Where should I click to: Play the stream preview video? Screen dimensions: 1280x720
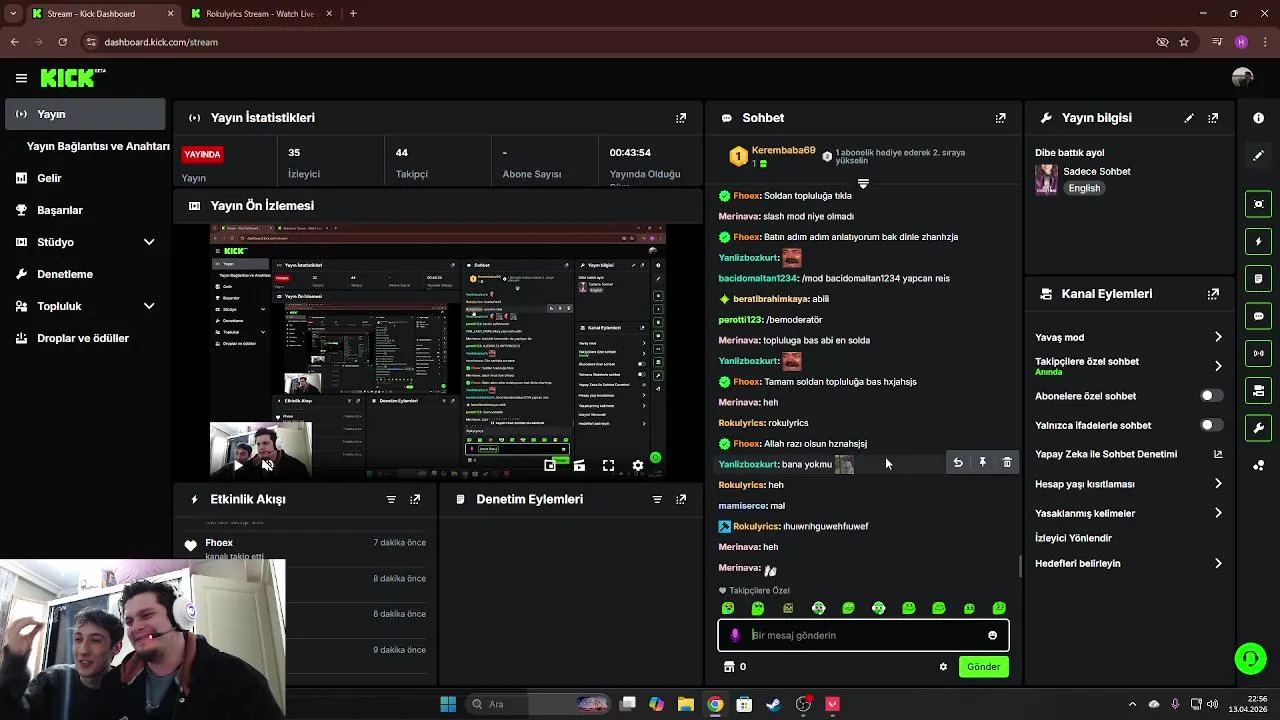(238, 465)
